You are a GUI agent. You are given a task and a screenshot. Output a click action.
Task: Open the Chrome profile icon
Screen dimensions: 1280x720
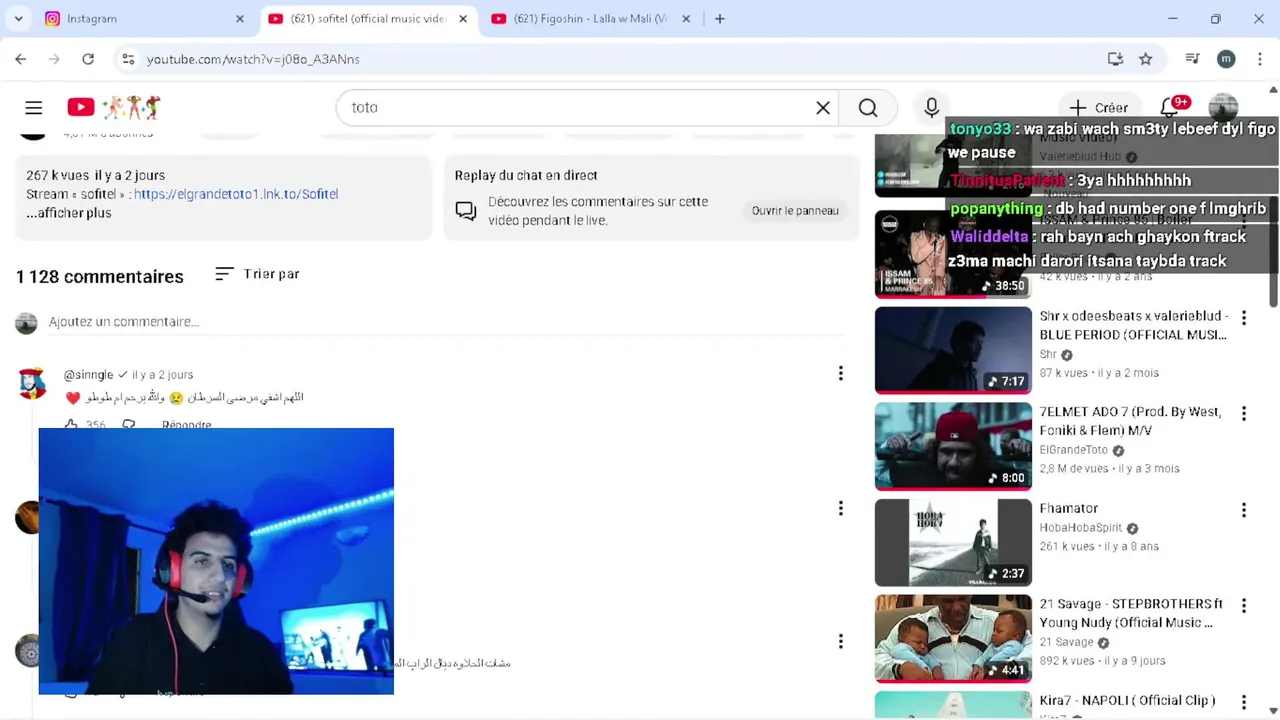coord(1226,59)
